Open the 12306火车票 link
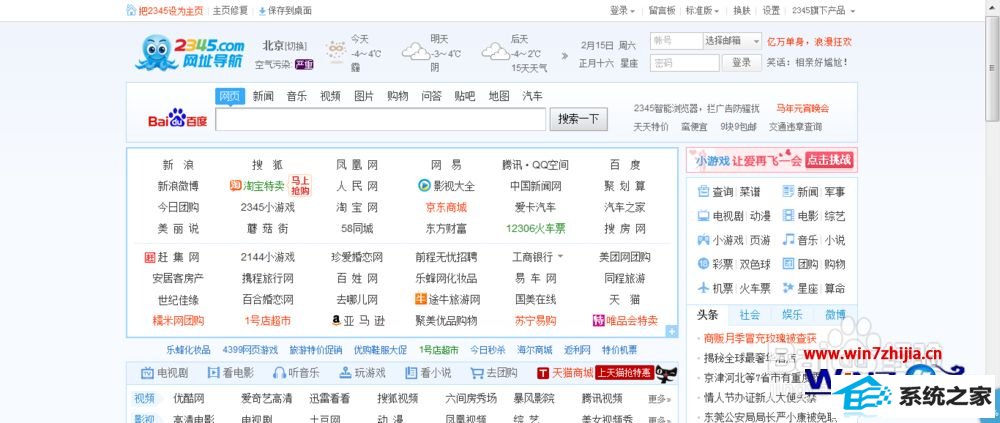 [535, 228]
